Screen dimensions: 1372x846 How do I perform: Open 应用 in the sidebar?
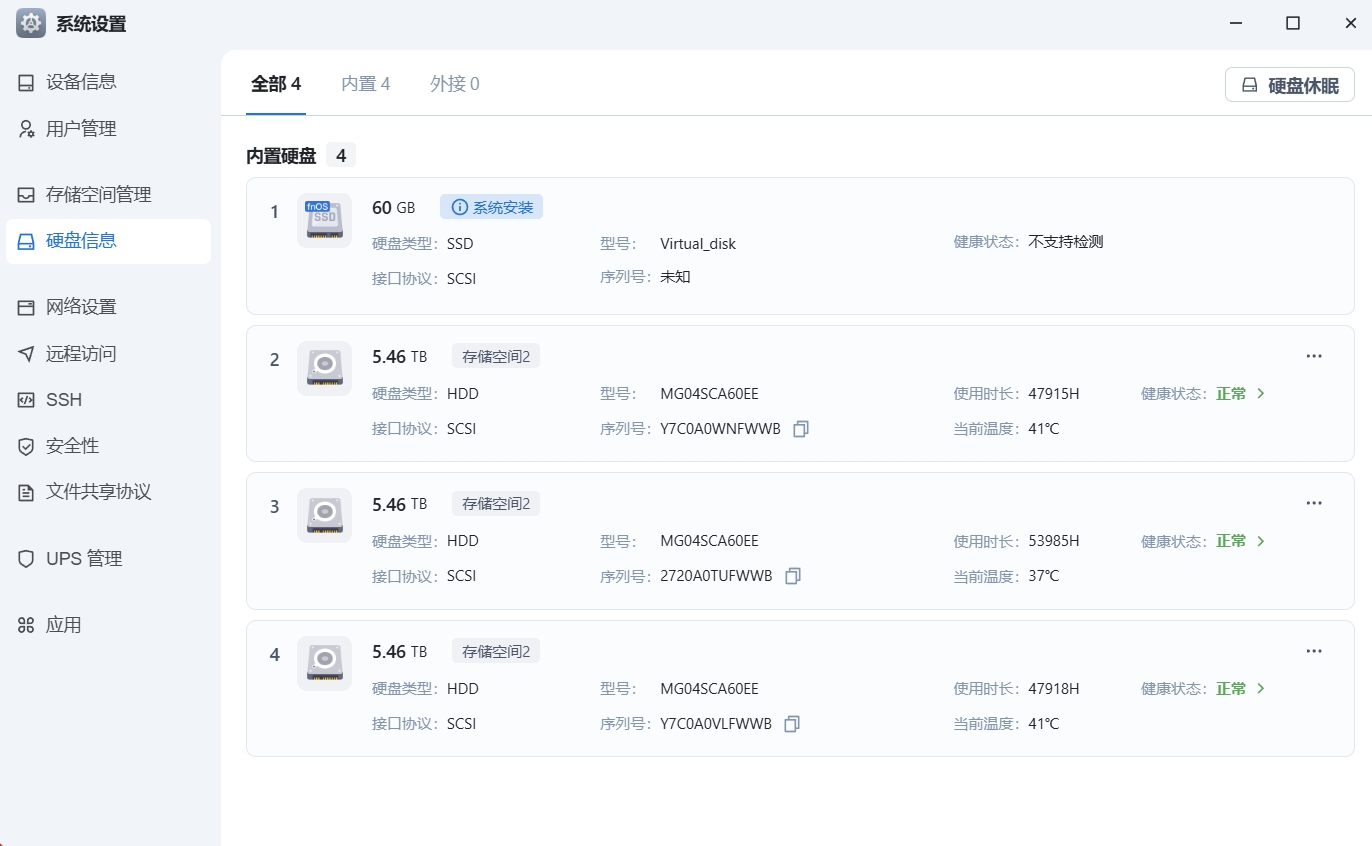[108, 625]
